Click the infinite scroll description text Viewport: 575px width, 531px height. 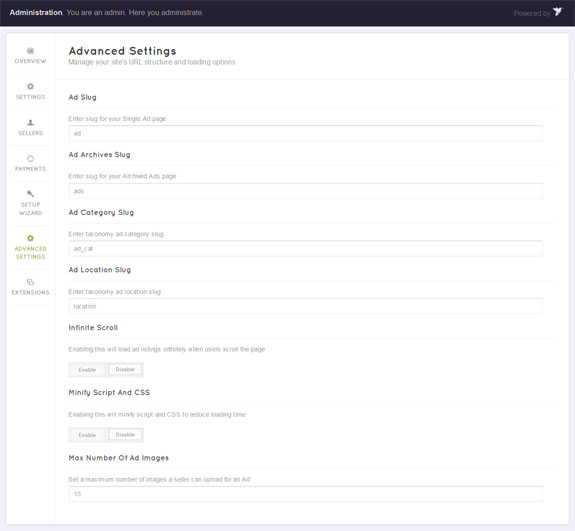(x=166, y=349)
